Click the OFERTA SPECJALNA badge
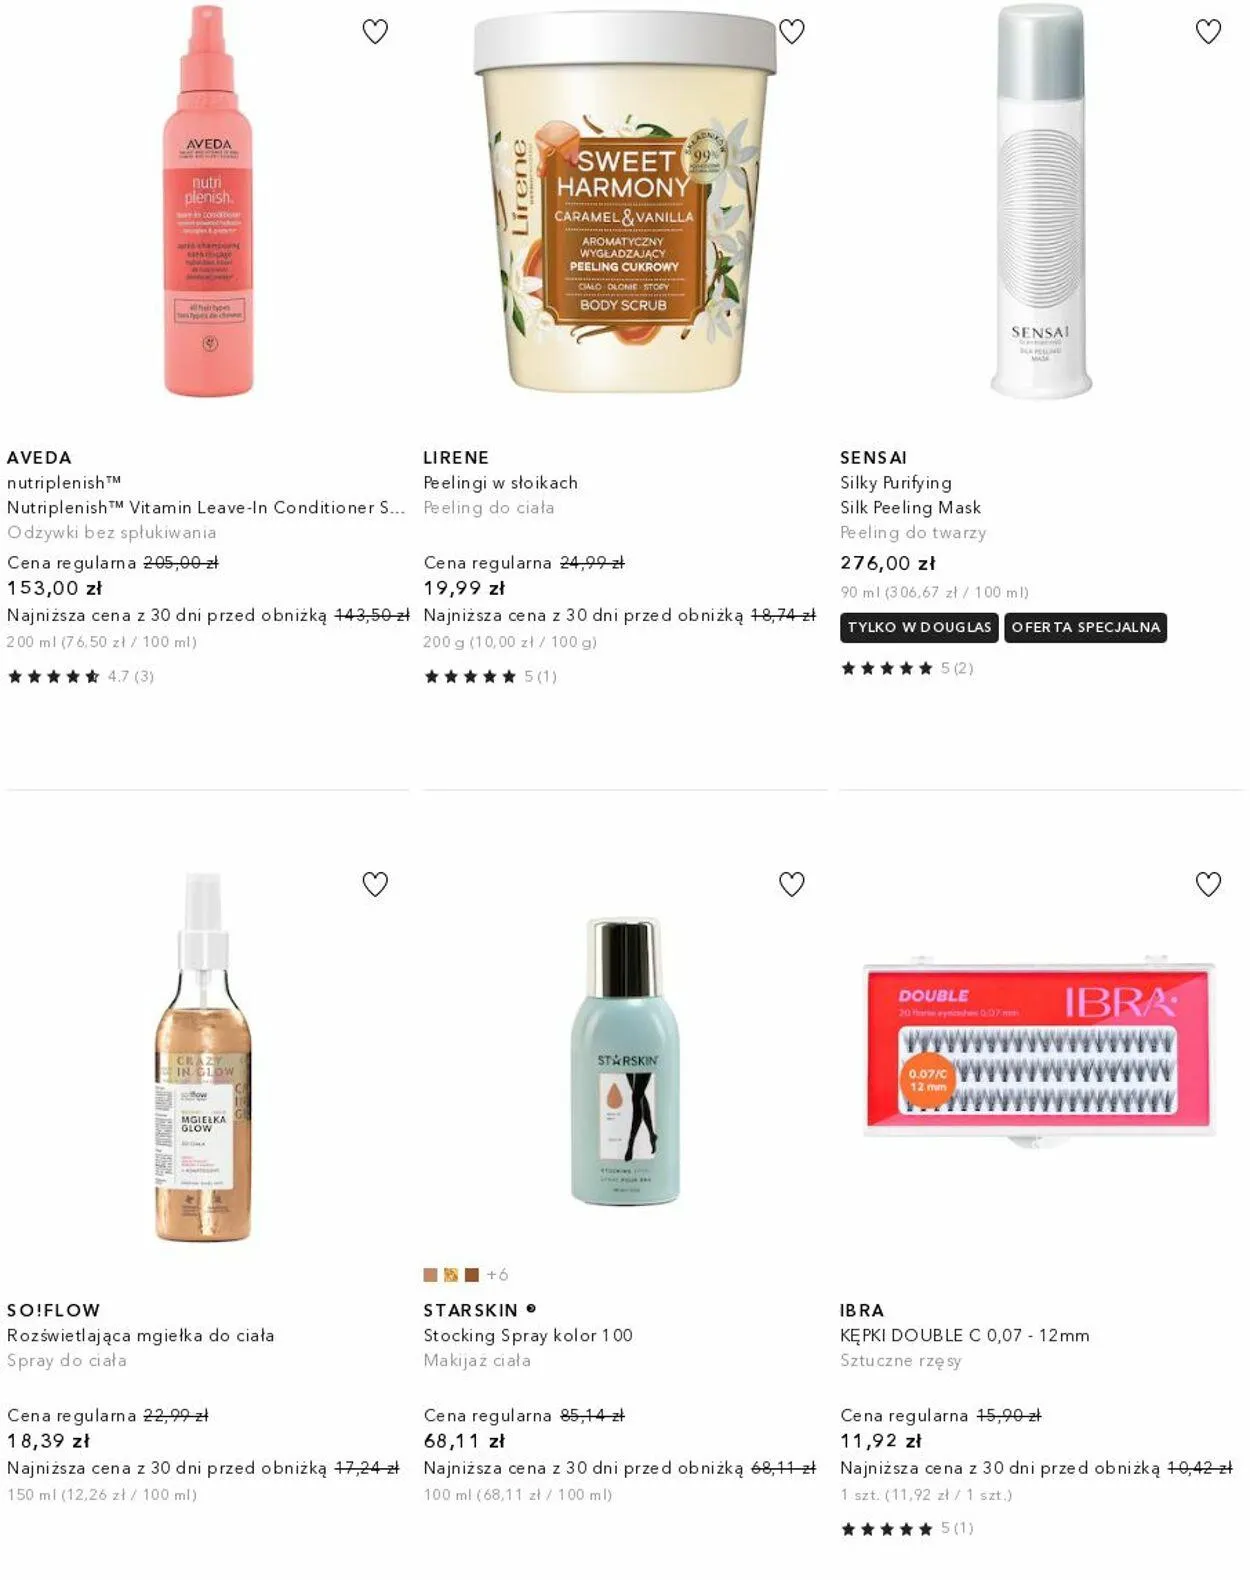This screenshot has width=1250, height=1580. [x=1086, y=627]
